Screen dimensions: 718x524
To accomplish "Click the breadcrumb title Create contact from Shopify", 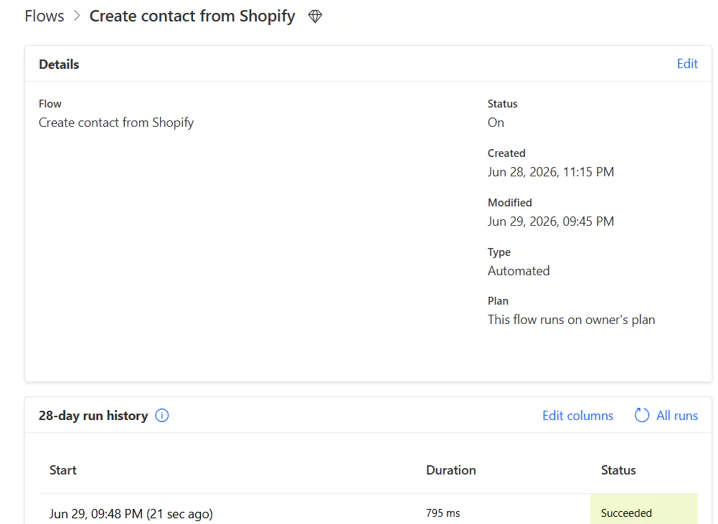I will (x=192, y=16).
